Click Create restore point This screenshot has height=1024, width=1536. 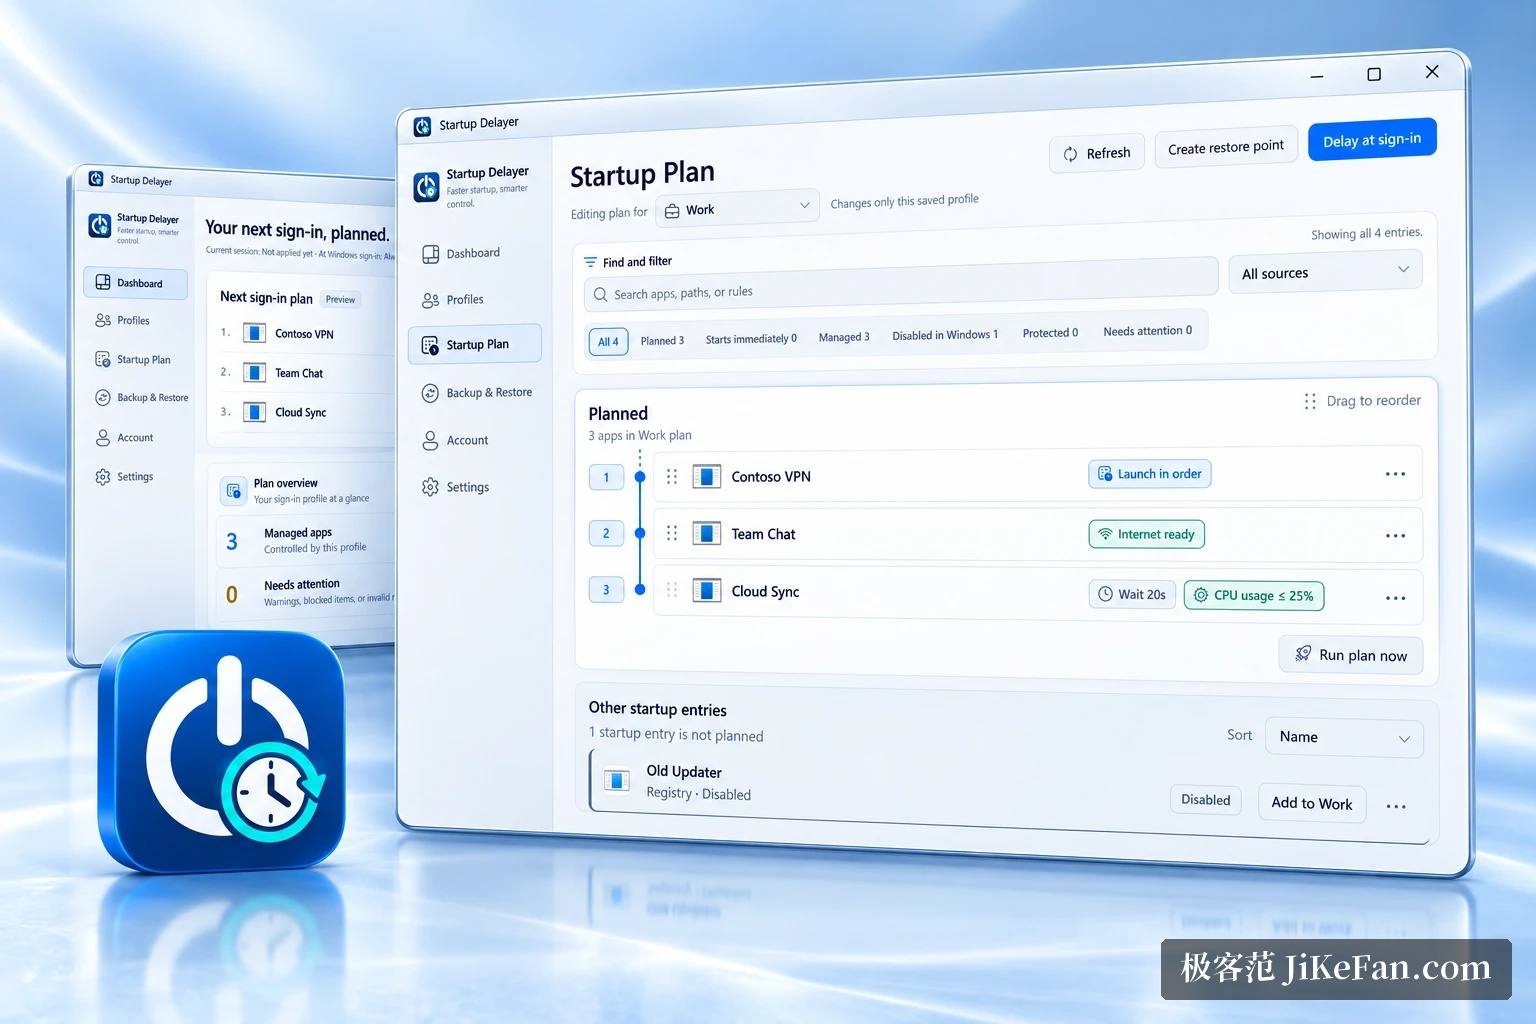coord(1226,147)
